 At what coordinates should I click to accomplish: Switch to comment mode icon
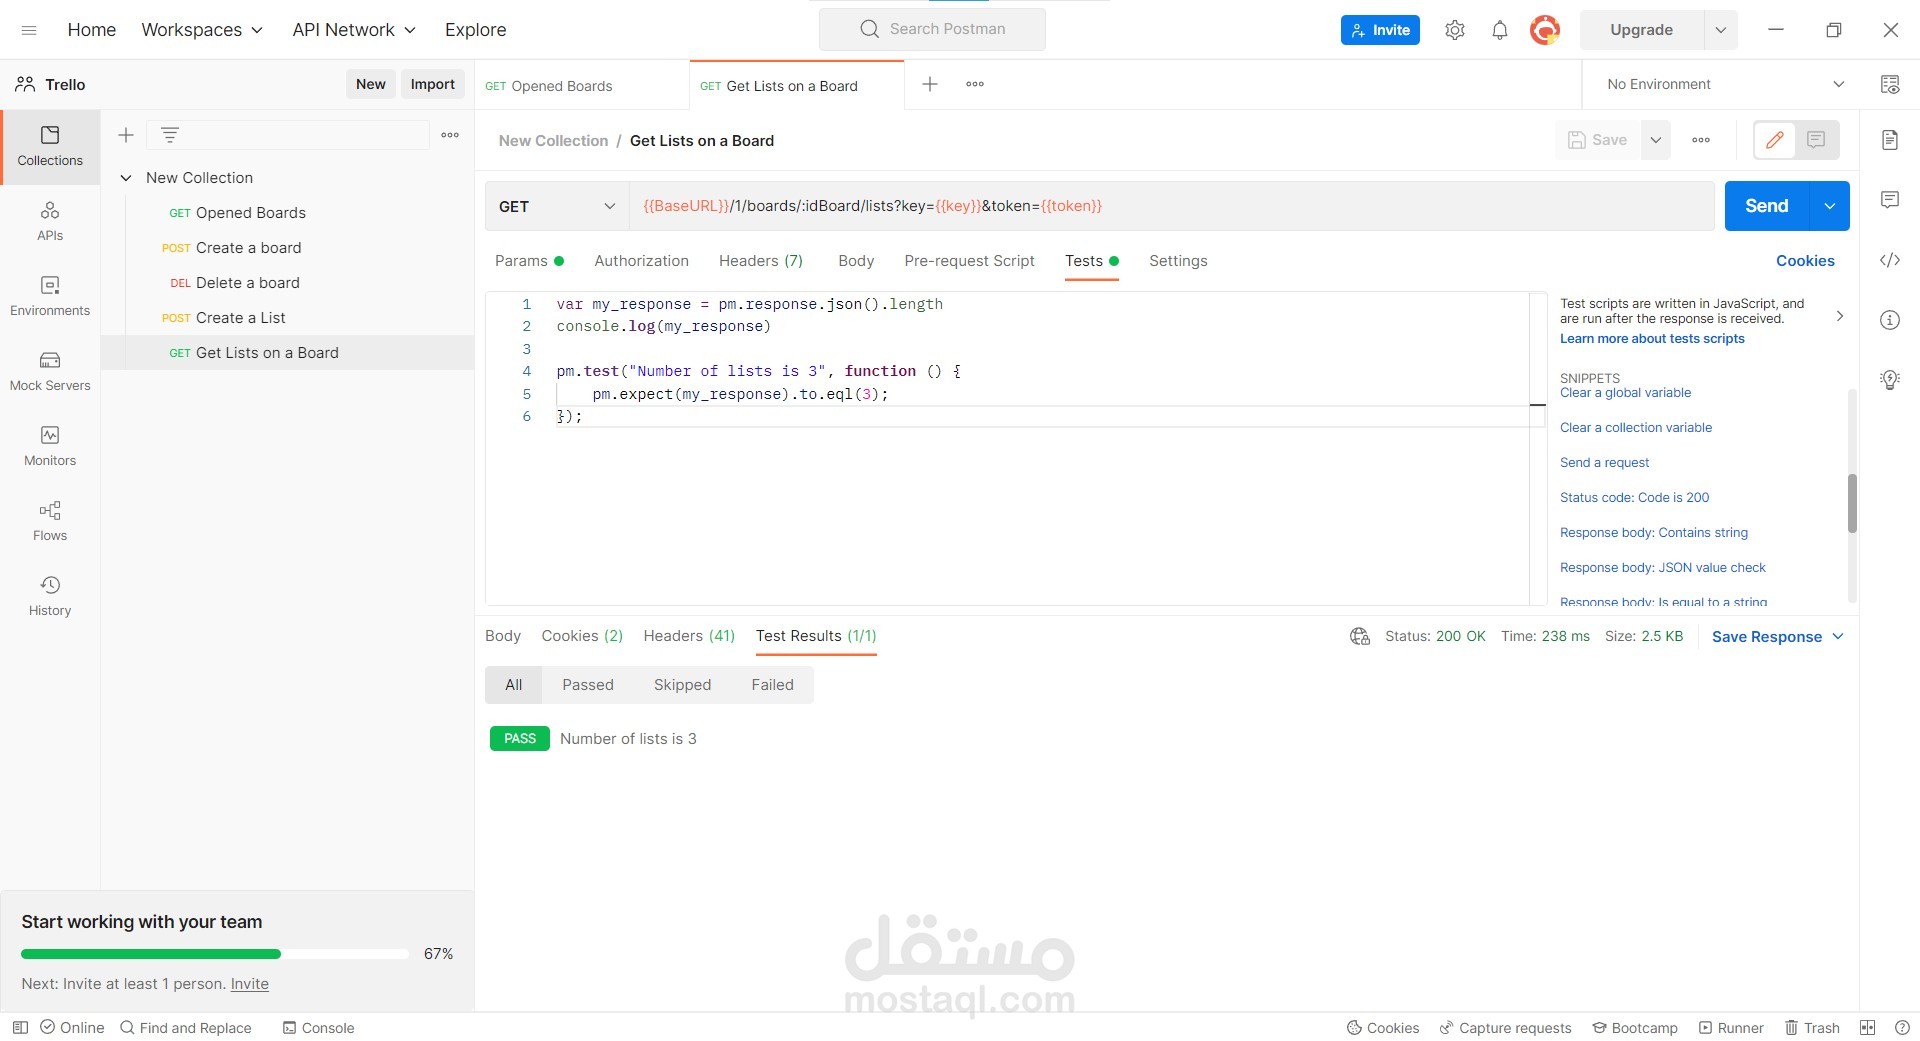(1816, 140)
